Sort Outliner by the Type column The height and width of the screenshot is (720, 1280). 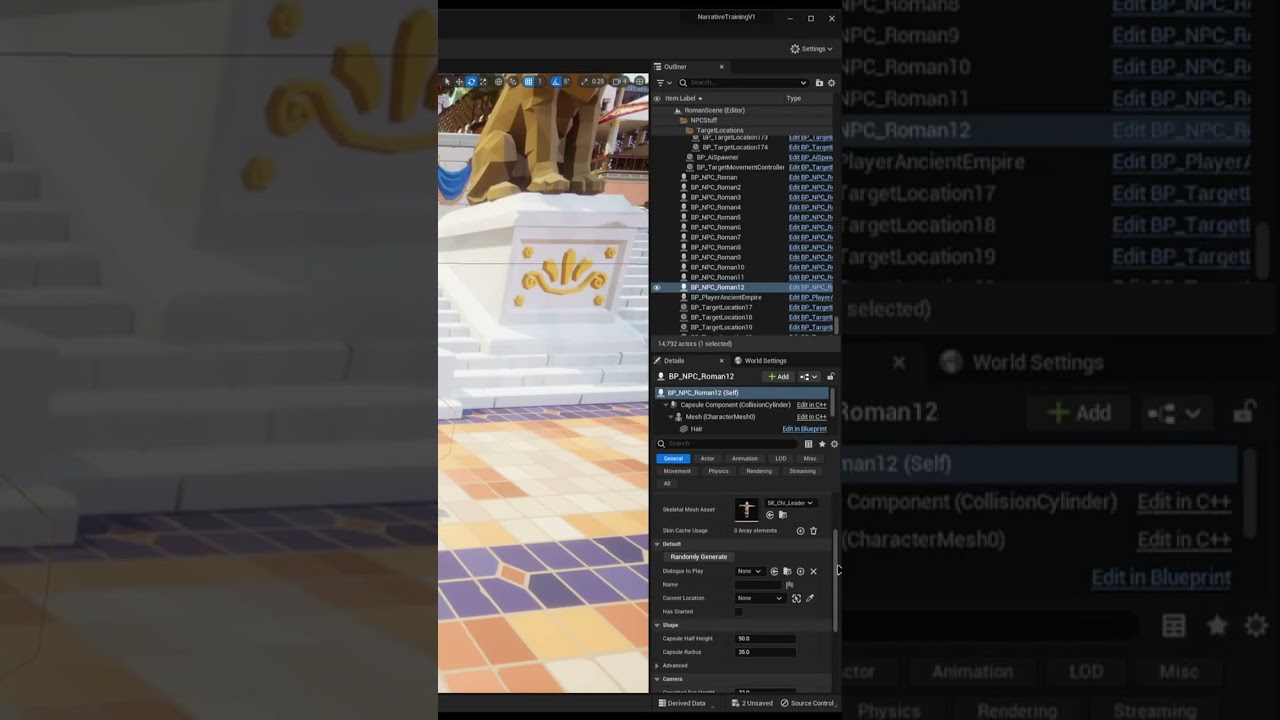[x=793, y=98]
